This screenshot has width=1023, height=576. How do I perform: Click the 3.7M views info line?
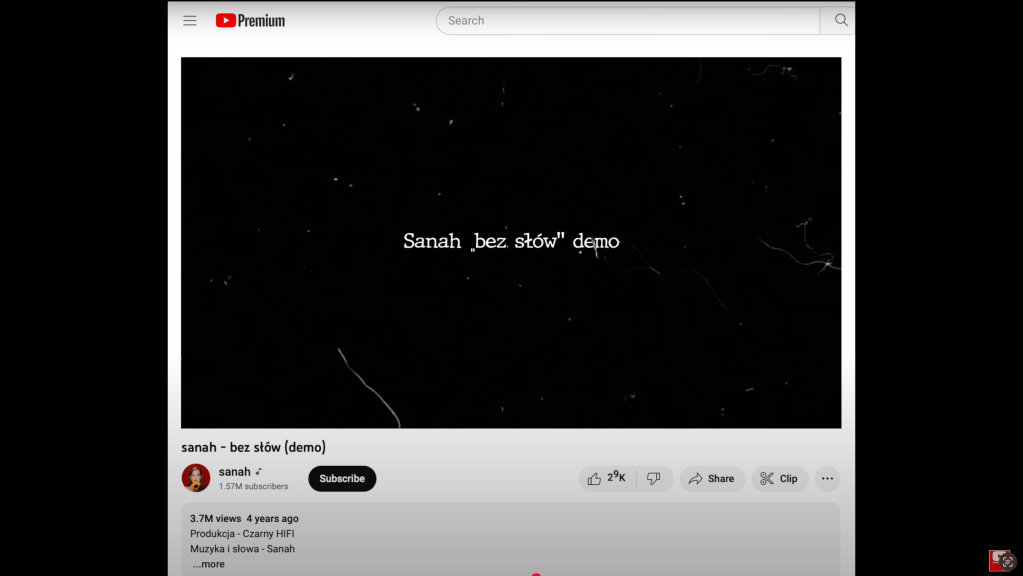[x=244, y=519]
